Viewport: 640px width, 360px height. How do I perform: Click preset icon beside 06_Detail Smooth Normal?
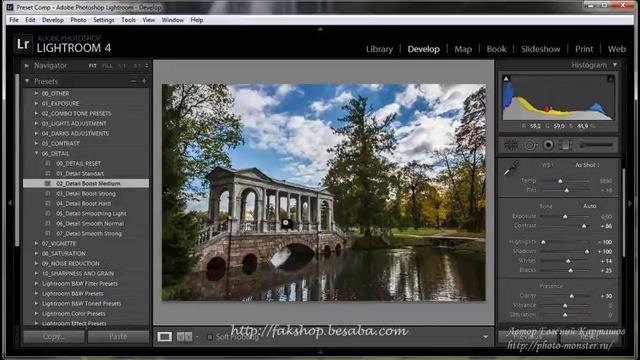coord(48,223)
